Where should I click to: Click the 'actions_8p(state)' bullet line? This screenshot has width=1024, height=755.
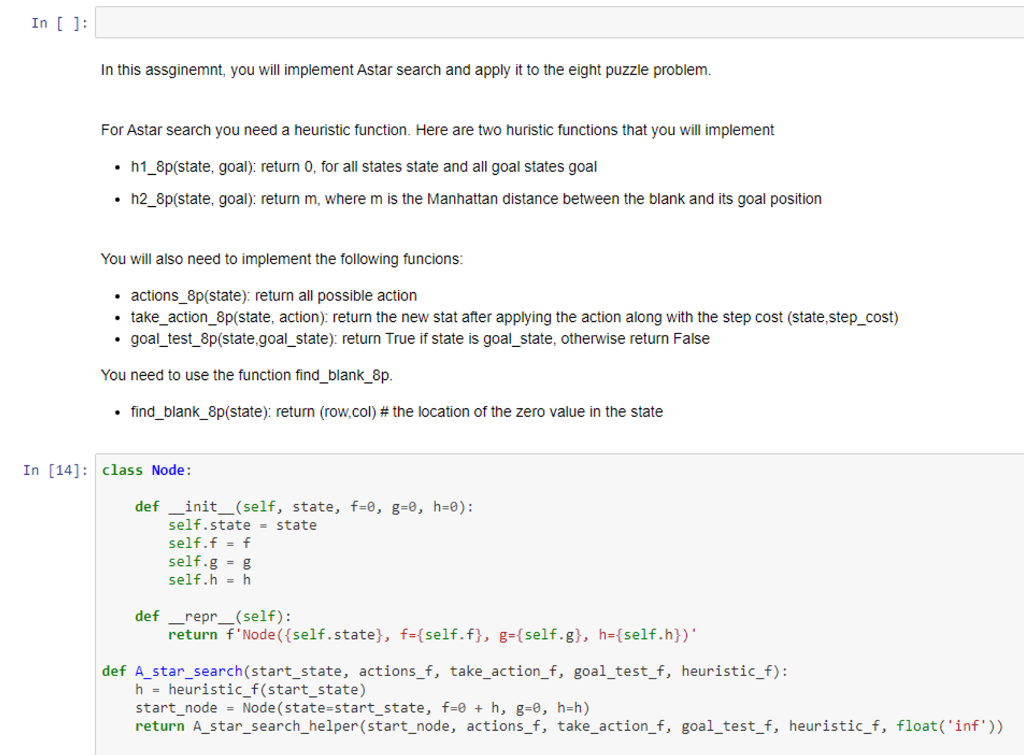click(x=274, y=295)
